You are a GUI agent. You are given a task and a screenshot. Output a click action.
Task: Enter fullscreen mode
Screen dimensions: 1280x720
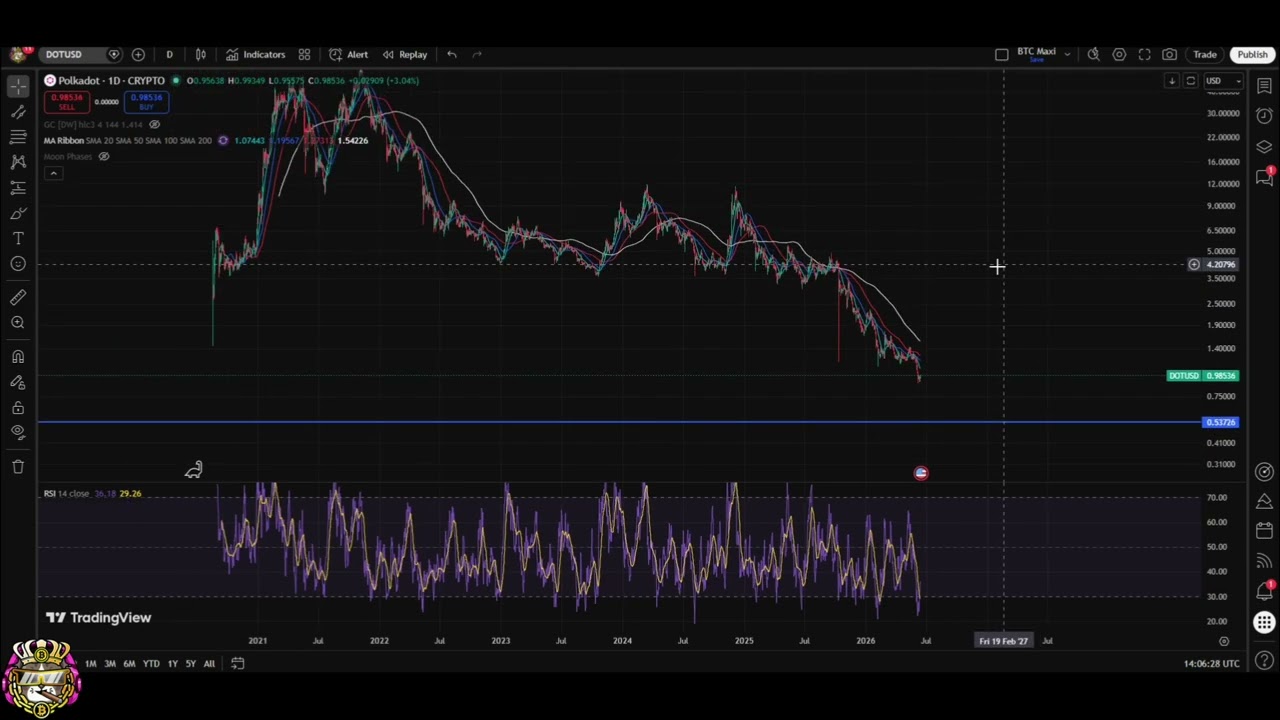pyautogui.click(x=1144, y=54)
